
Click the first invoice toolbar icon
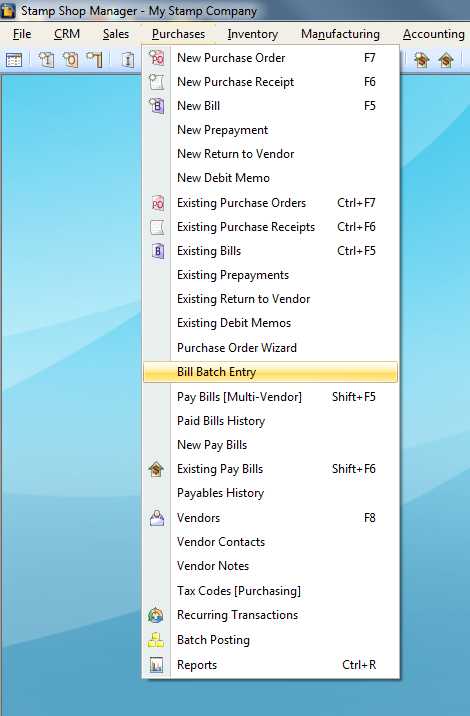(47, 60)
